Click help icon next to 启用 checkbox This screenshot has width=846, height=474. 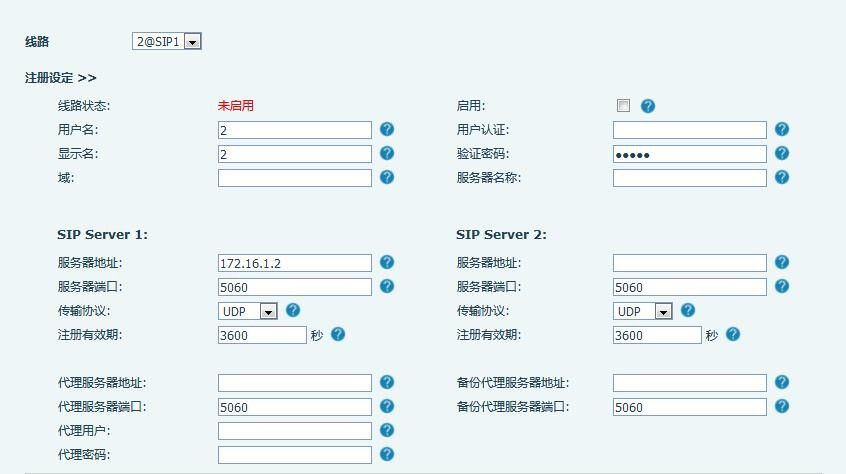coord(648,106)
